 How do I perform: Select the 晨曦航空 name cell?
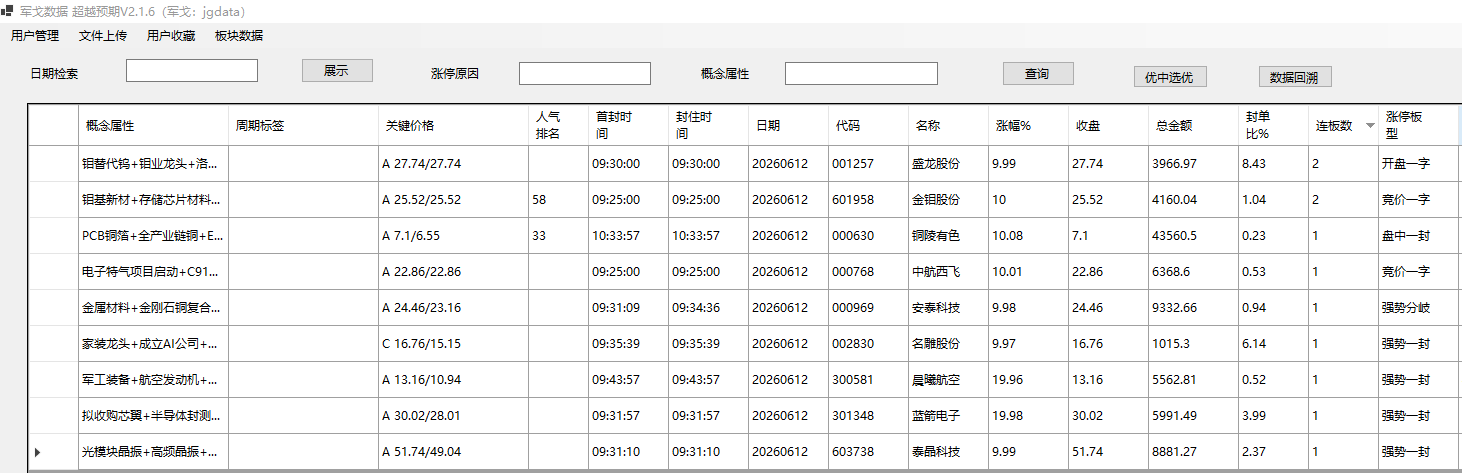[x=948, y=379]
